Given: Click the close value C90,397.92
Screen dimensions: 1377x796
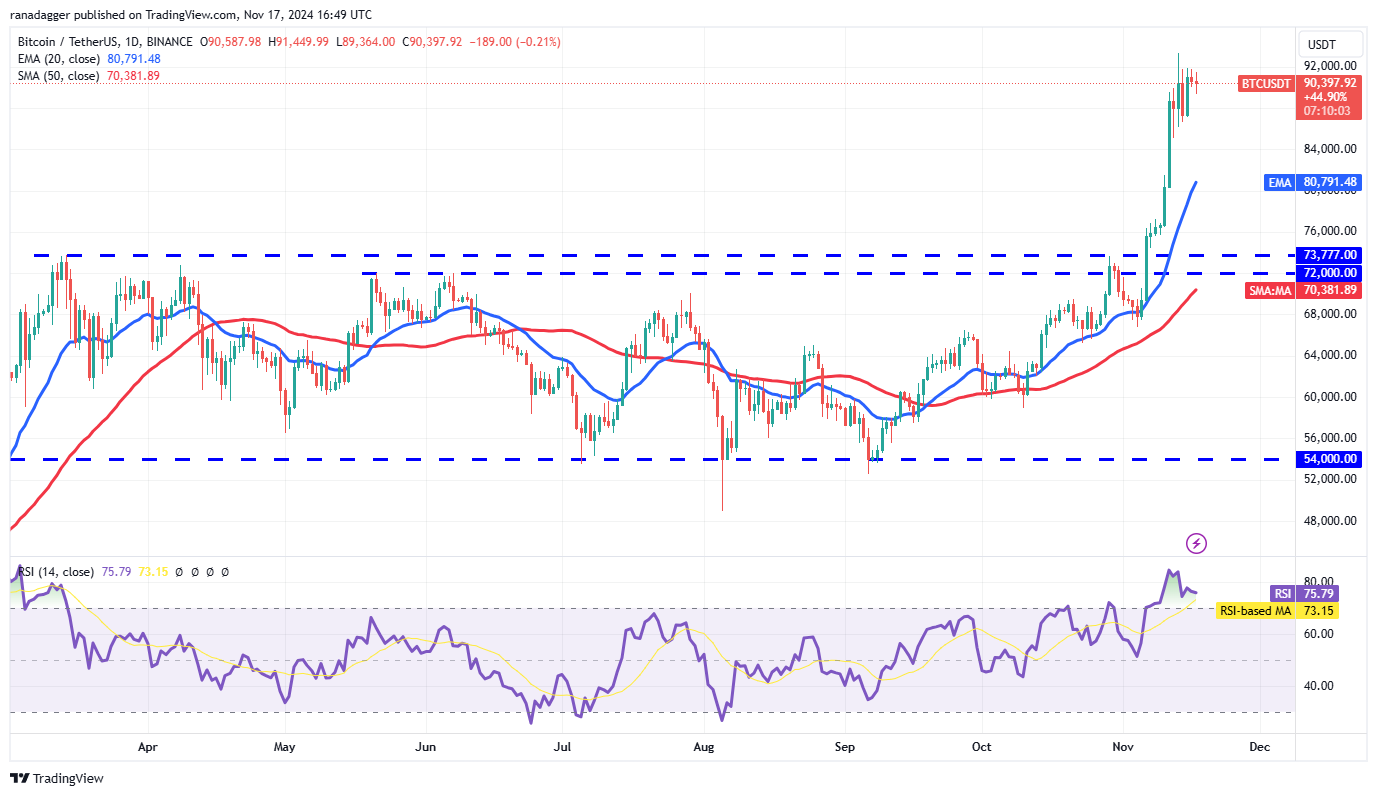Looking at the screenshot, I should (432, 42).
